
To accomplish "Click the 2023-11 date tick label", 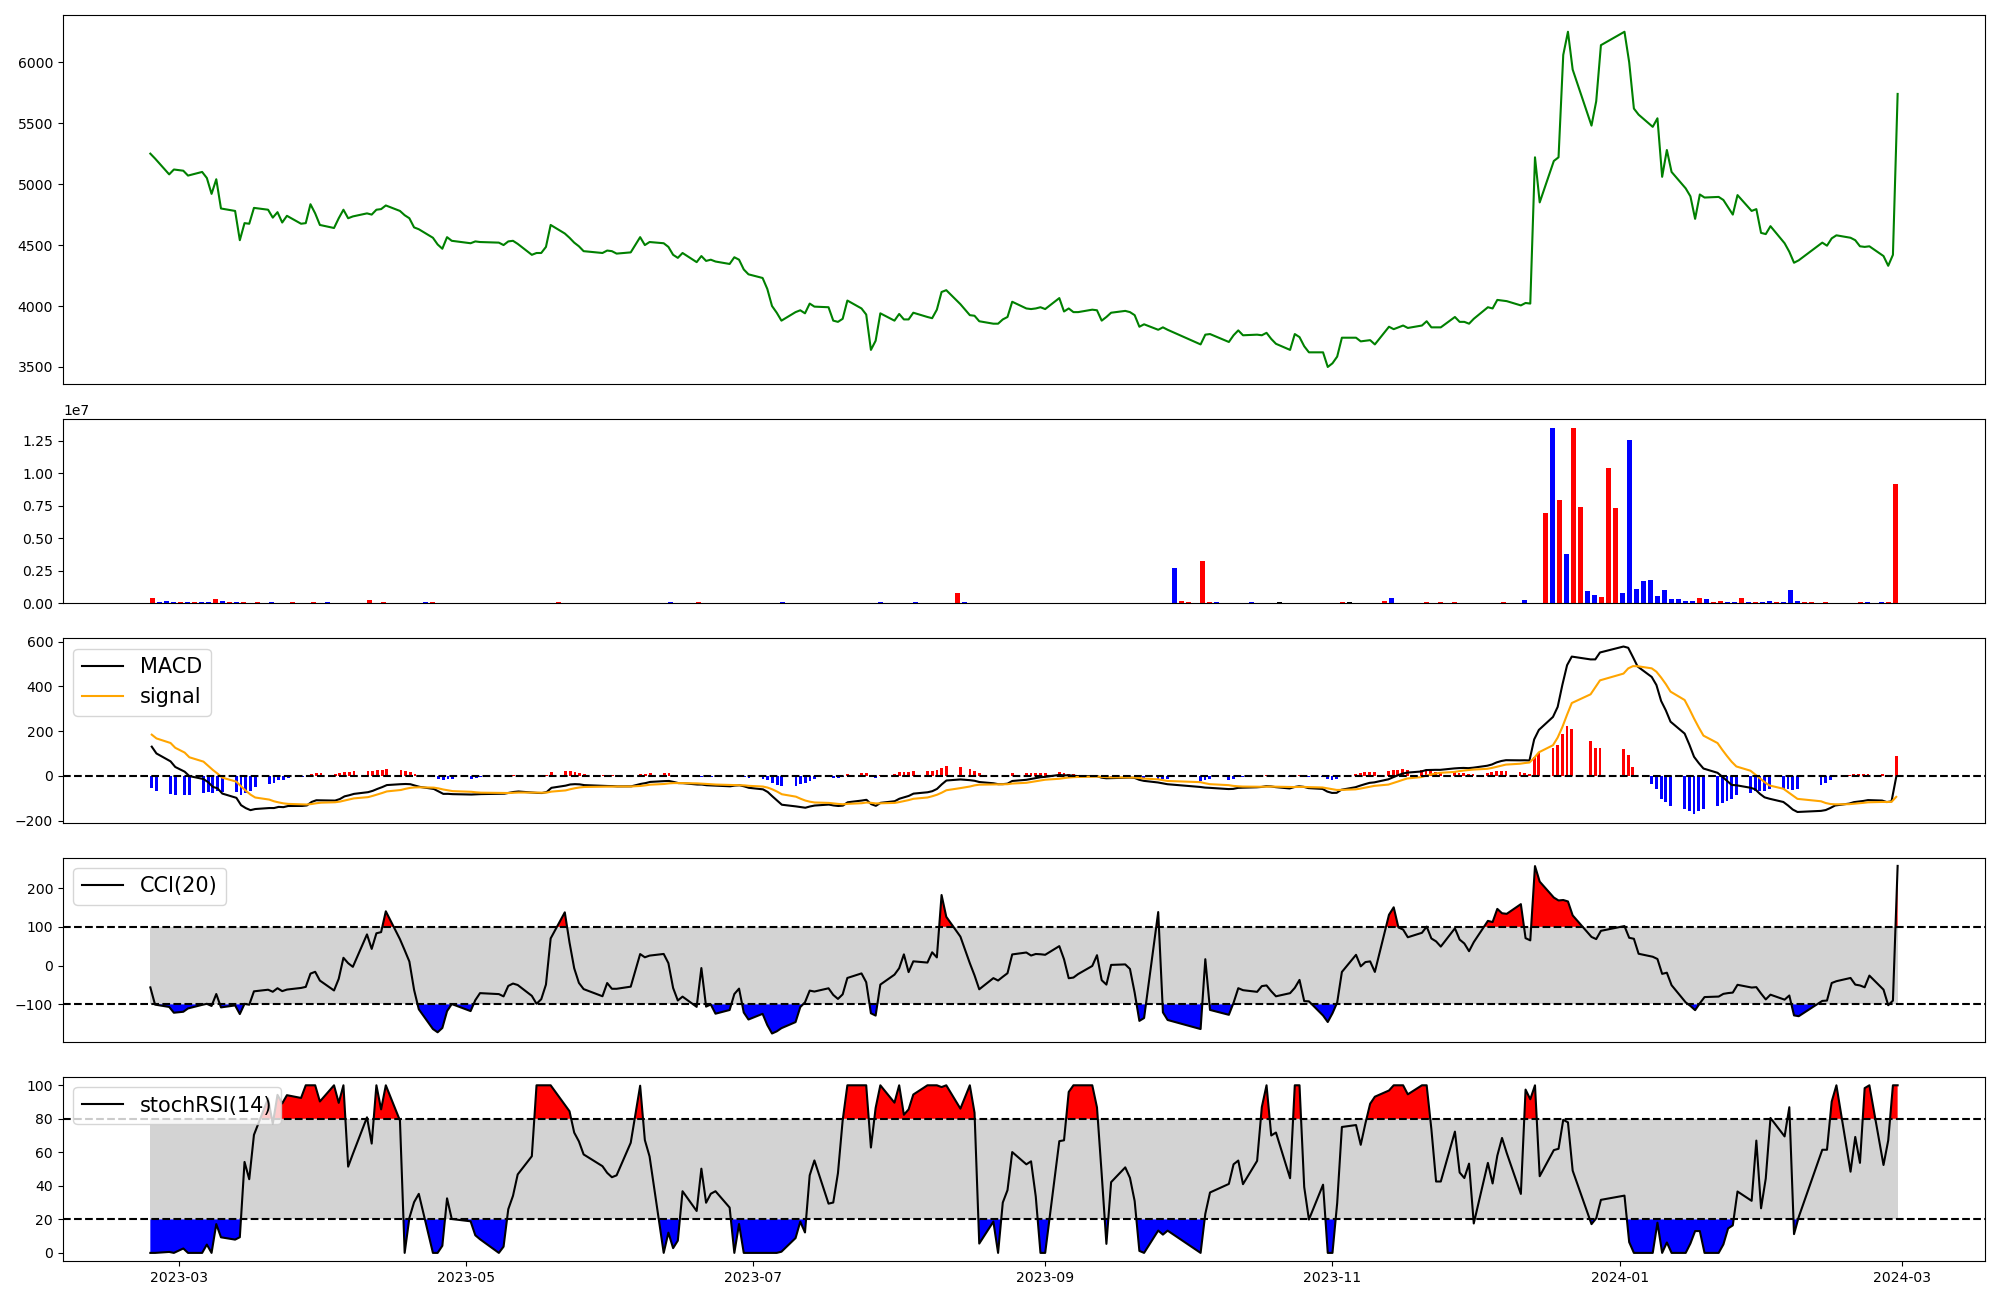I will (x=1333, y=1276).
